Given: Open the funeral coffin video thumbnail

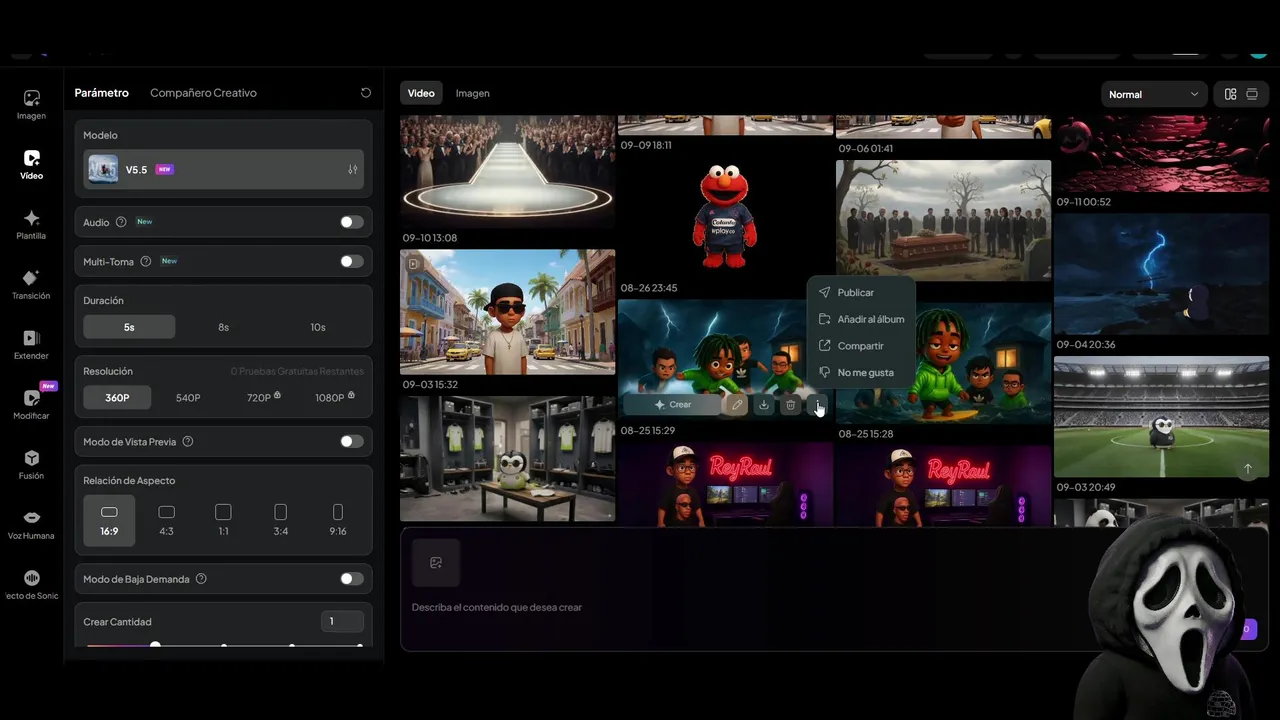Looking at the screenshot, I should point(943,220).
